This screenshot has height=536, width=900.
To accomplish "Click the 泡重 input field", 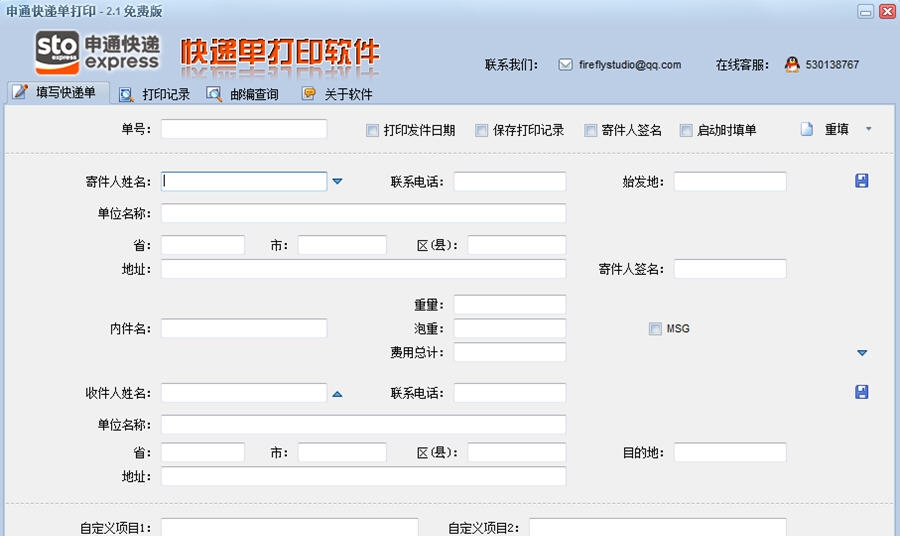I will (x=510, y=328).
